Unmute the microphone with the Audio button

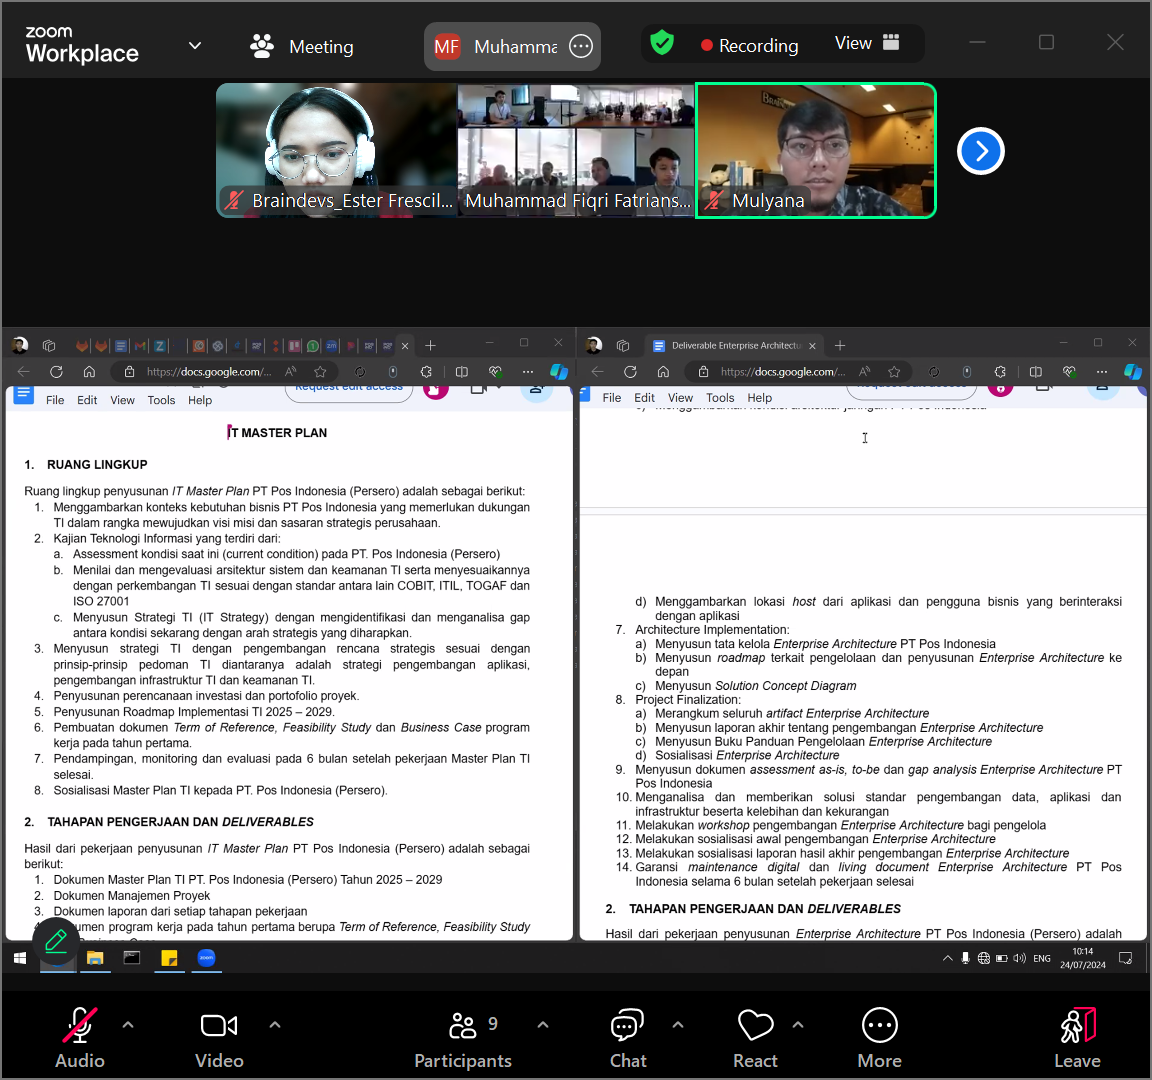coord(80,1037)
